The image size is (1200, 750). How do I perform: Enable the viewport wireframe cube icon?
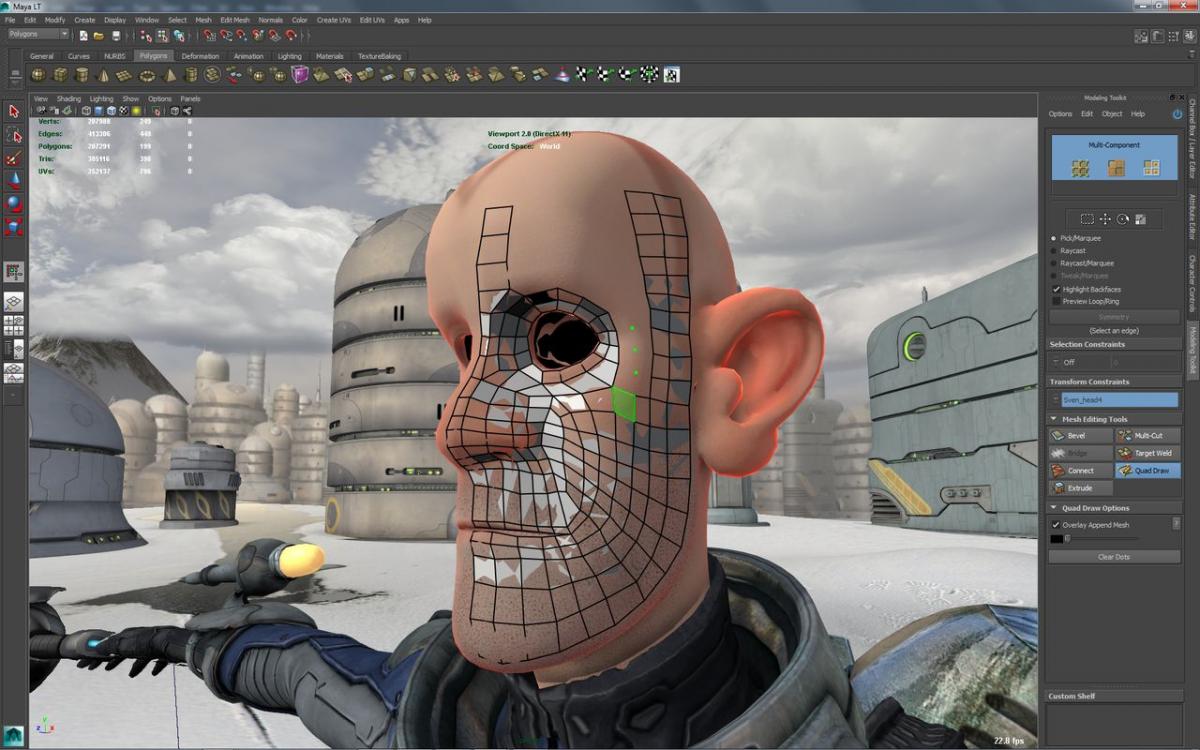[86, 111]
